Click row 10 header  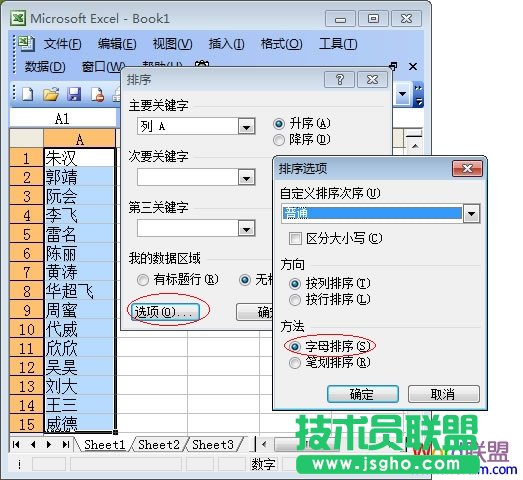26,329
